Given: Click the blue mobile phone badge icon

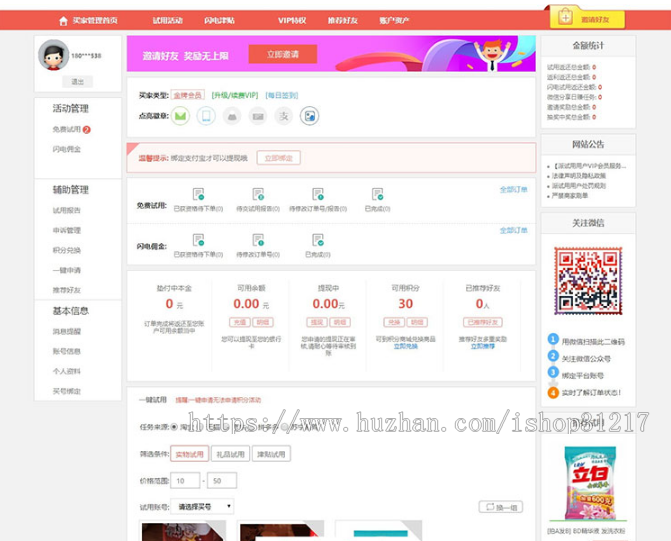Looking at the screenshot, I should pyautogui.click(x=206, y=116).
